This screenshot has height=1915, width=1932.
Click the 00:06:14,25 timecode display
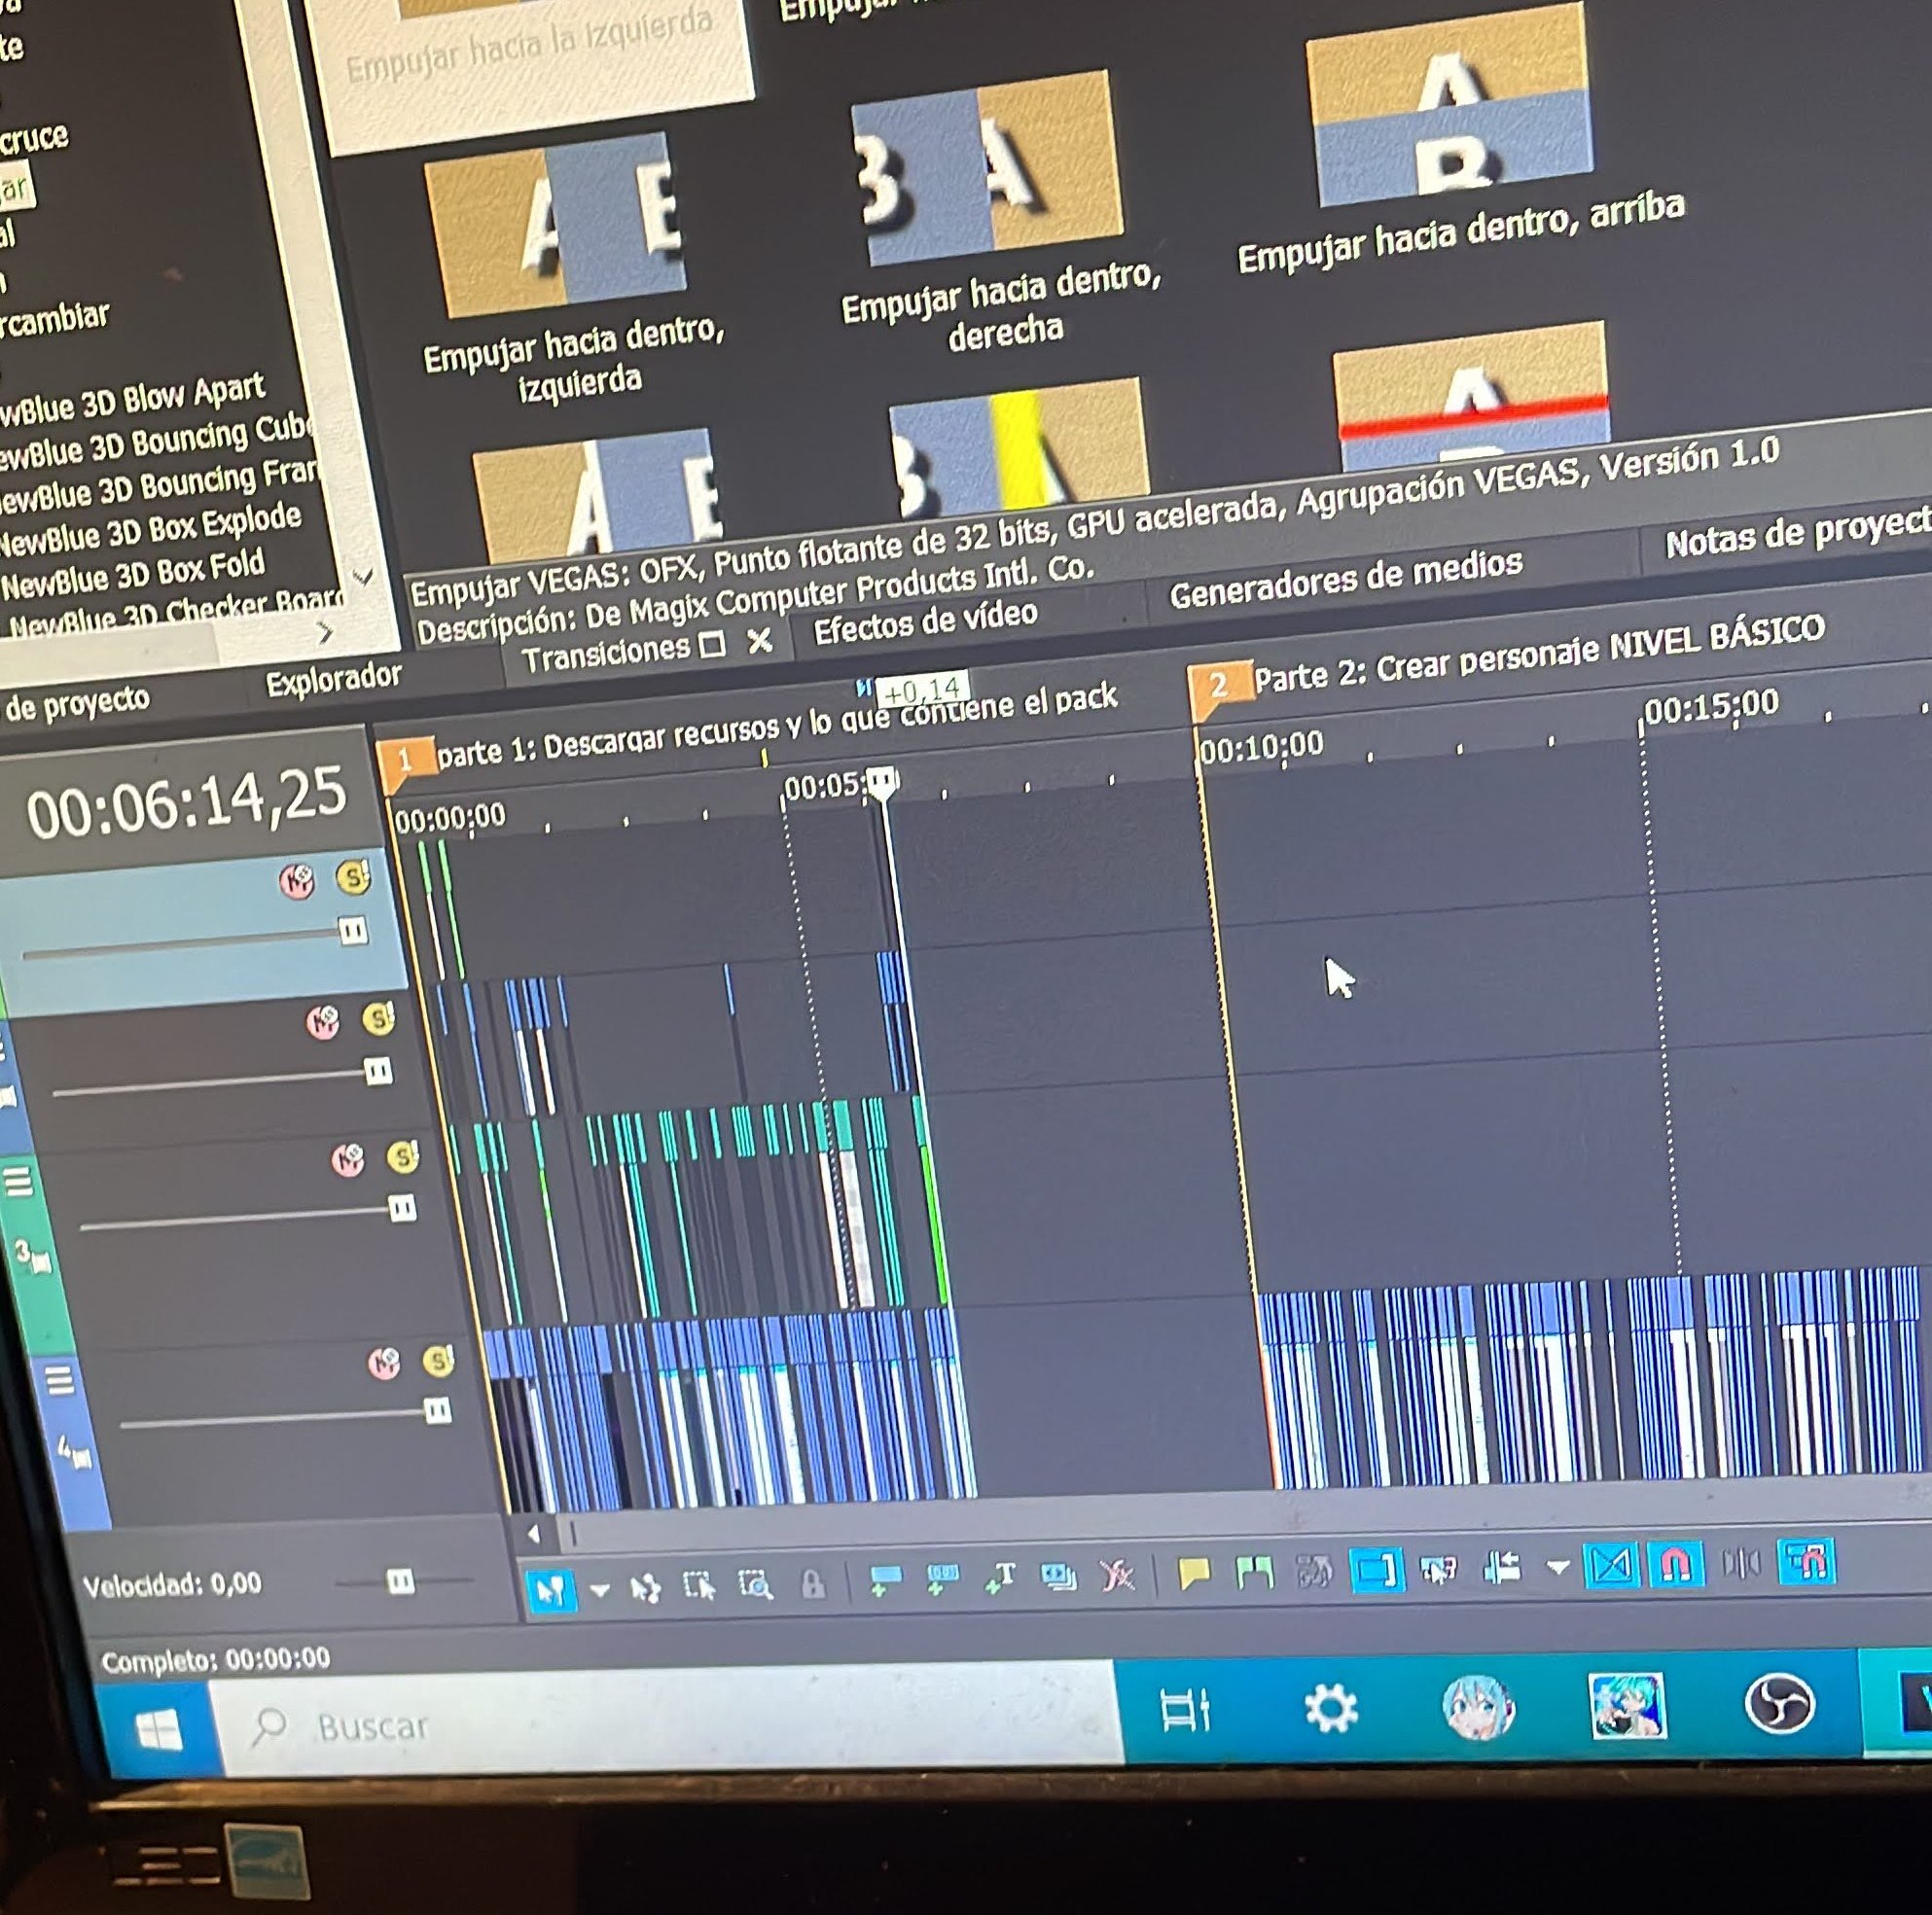[186, 803]
